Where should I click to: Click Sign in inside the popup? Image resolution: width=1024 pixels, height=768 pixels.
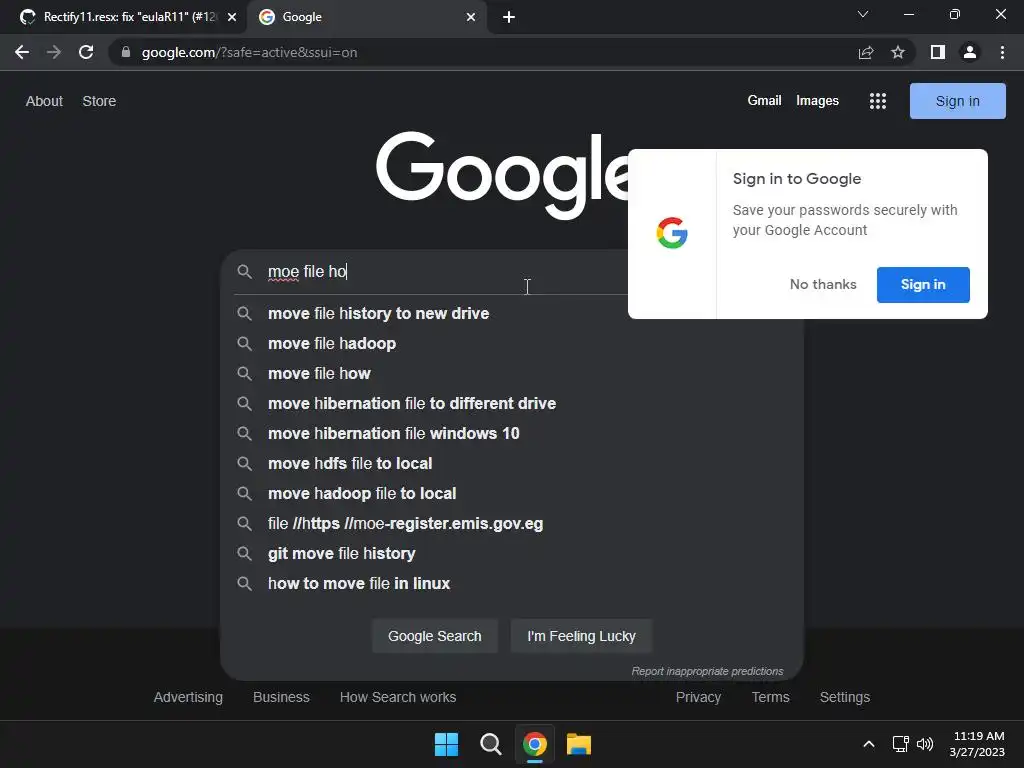923,285
